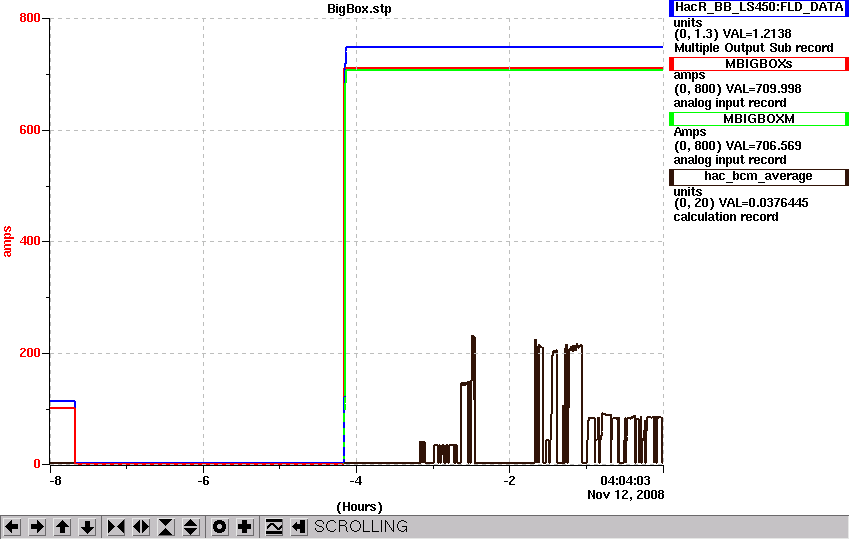Click the 200 y-axis tick label

(30, 353)
